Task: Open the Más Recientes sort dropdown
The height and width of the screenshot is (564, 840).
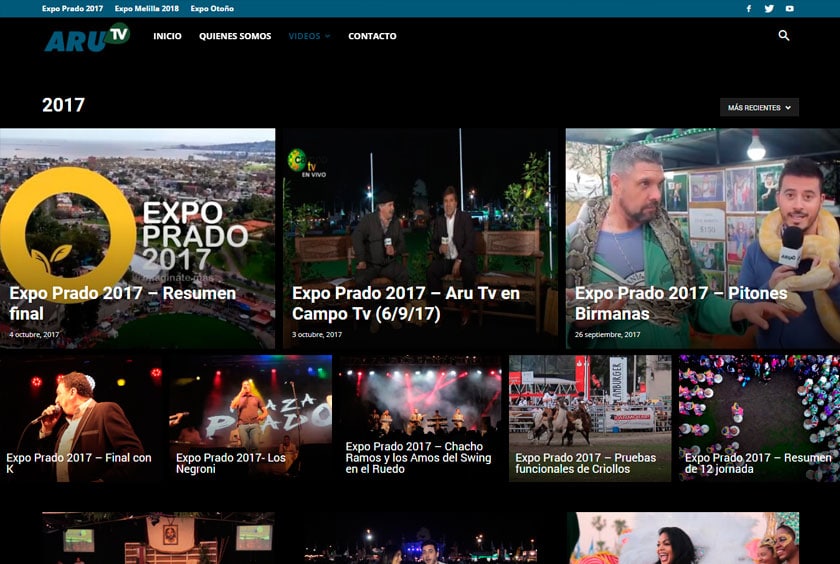Action: 759,107
